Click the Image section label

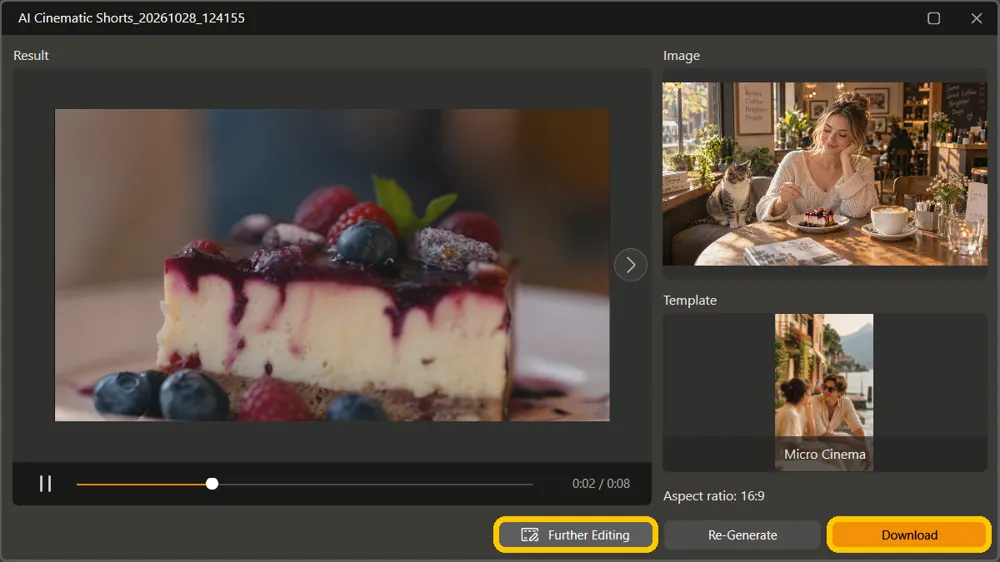(x=681, y=55)
